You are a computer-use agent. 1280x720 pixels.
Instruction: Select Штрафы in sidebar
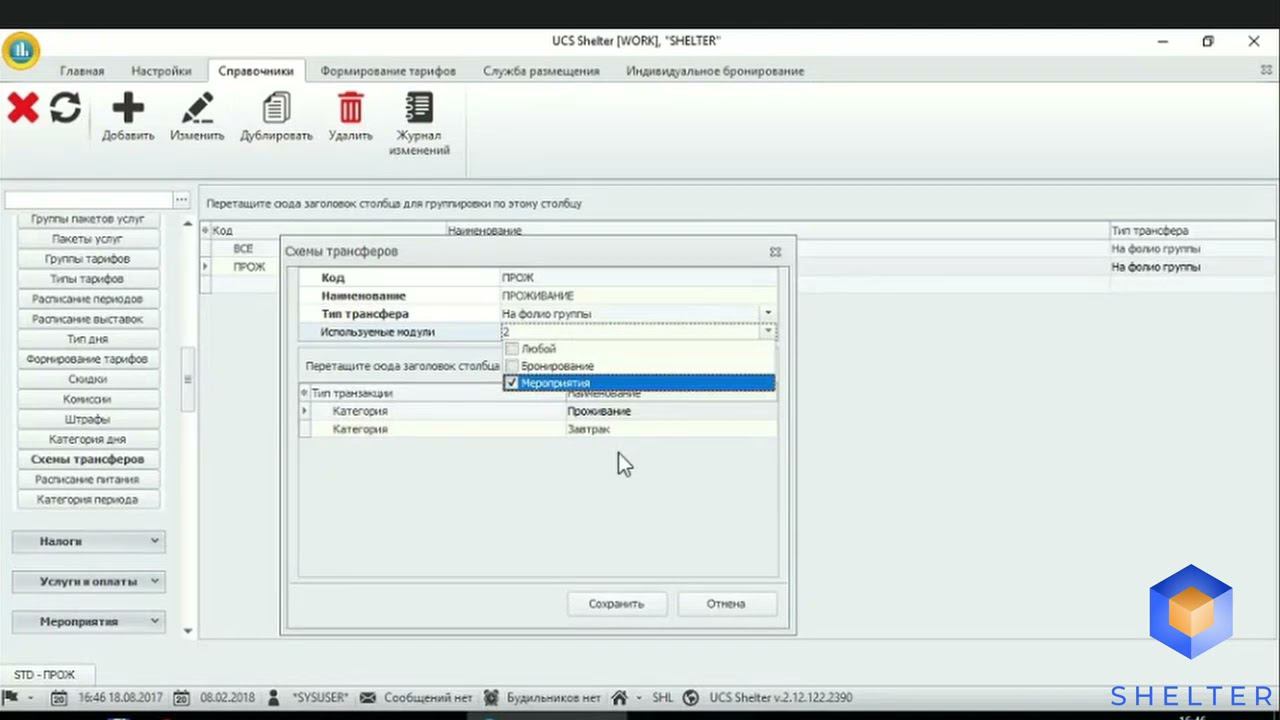[88, 419]
